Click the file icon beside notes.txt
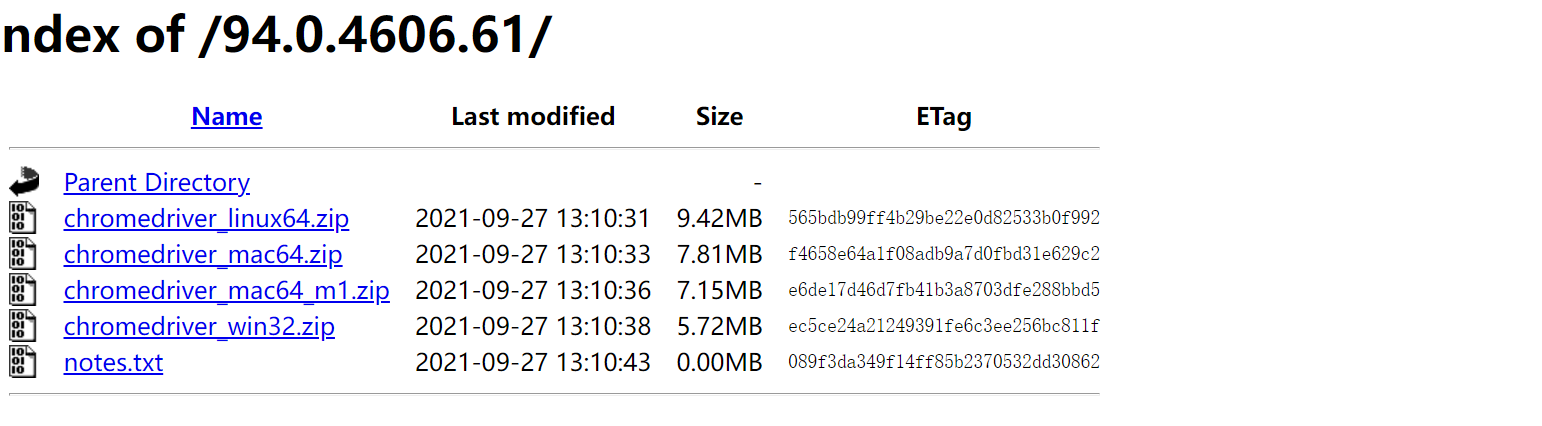 pyautogui.click(x=23, y=362)
